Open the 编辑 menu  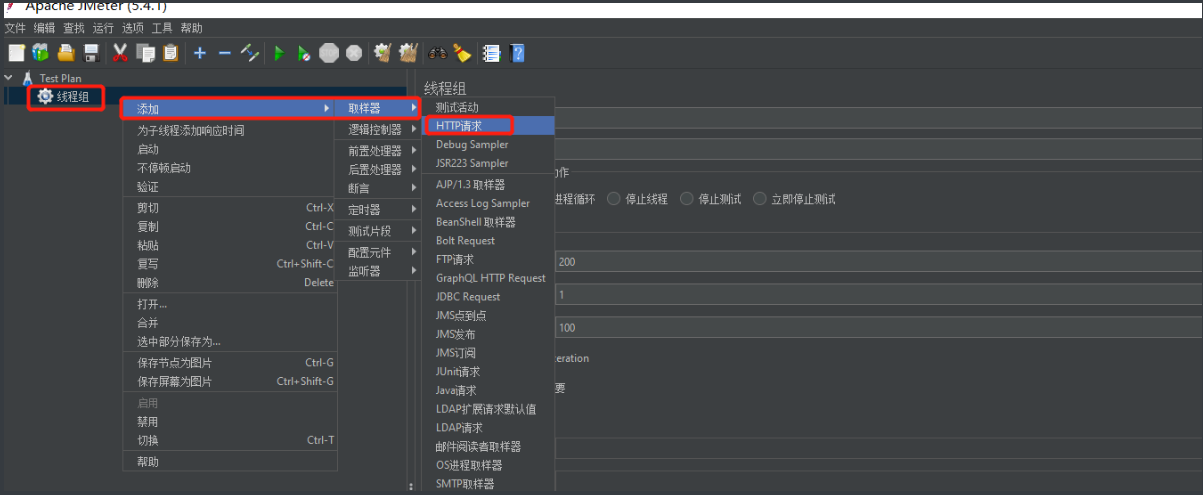point(44,28)
